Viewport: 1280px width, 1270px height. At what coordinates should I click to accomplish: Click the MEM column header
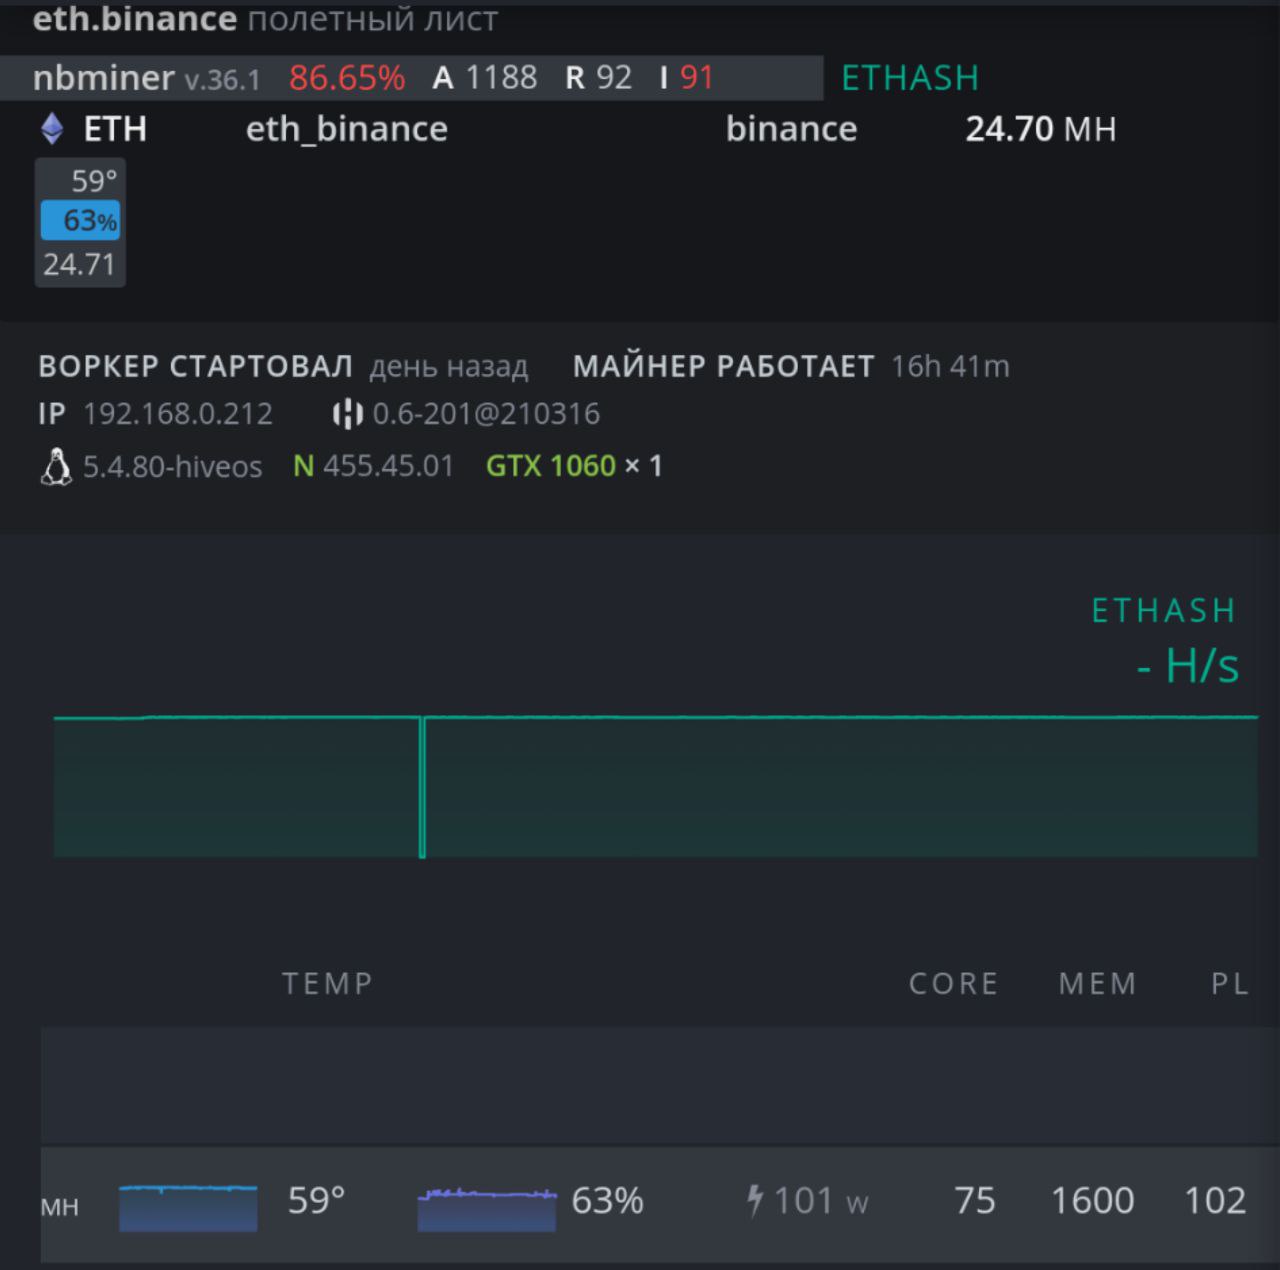click(x=1098, y=984)
